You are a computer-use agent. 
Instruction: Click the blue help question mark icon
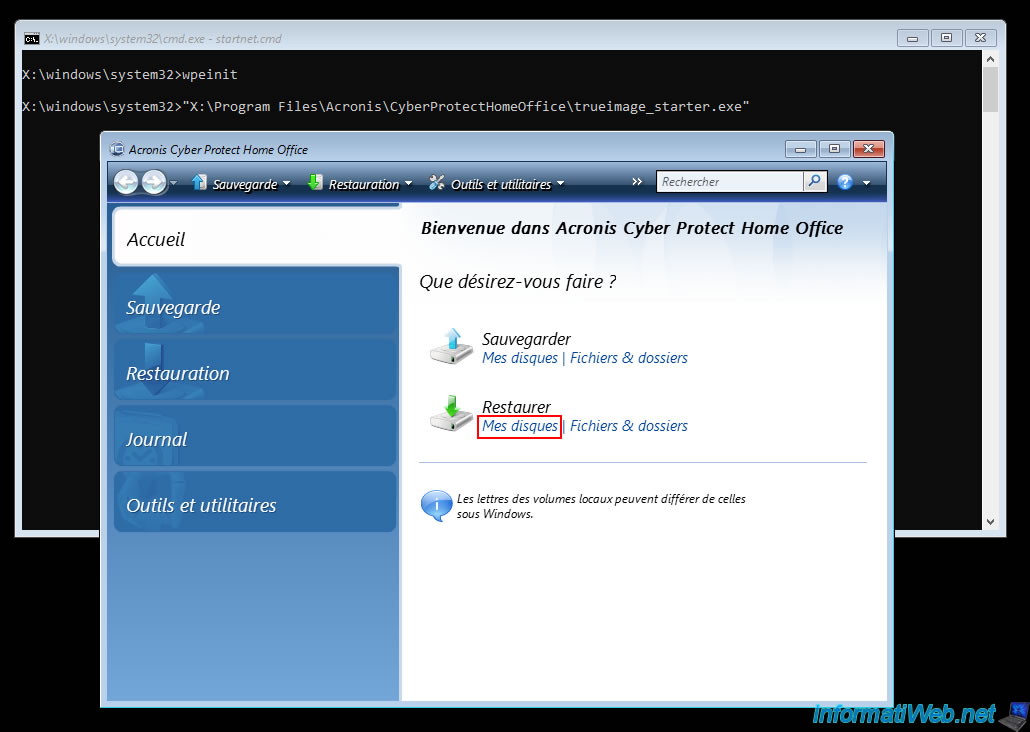(x=845, y=182)
